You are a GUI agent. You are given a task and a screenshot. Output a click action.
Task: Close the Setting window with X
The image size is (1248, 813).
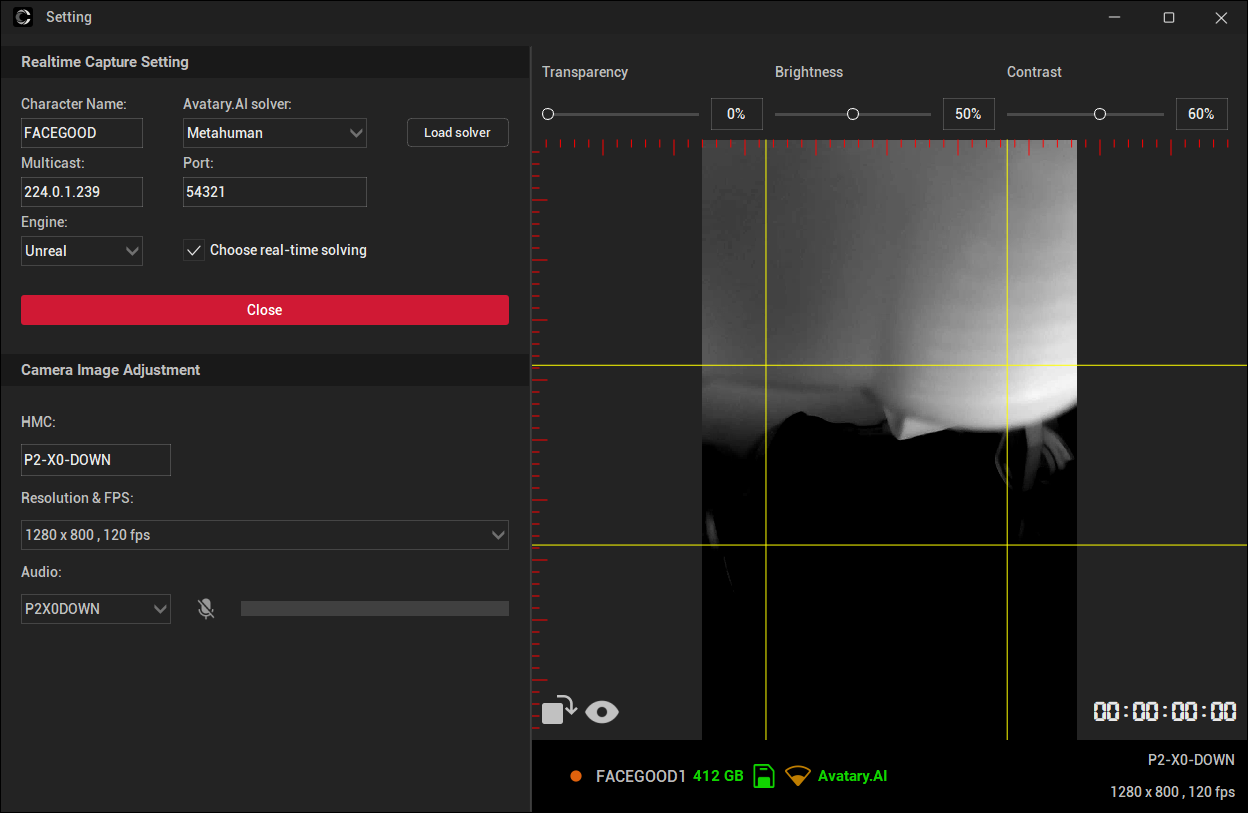tap(1221, 18)
